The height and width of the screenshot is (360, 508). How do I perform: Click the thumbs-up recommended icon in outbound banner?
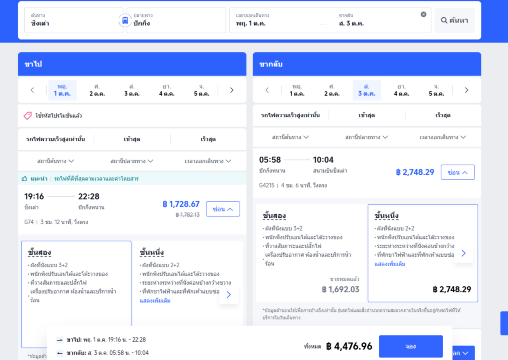coord(24,179)
